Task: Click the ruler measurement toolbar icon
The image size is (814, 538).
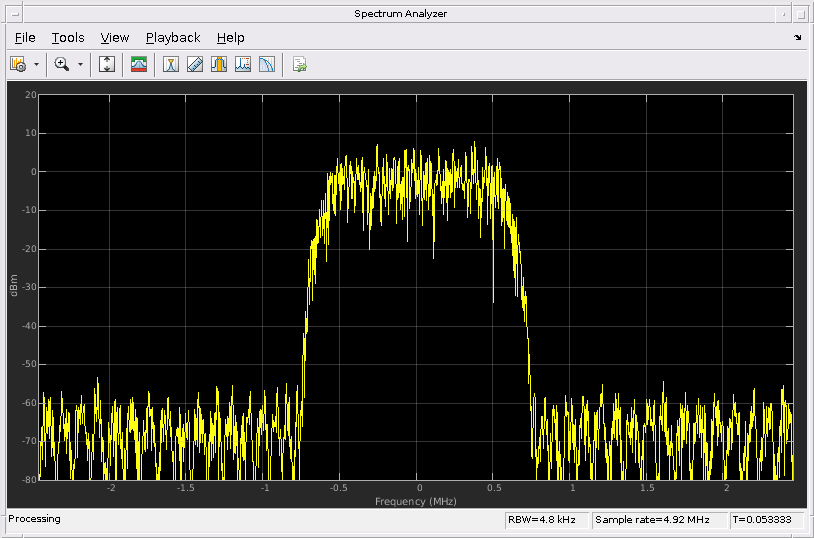Action: pos(195,65)
